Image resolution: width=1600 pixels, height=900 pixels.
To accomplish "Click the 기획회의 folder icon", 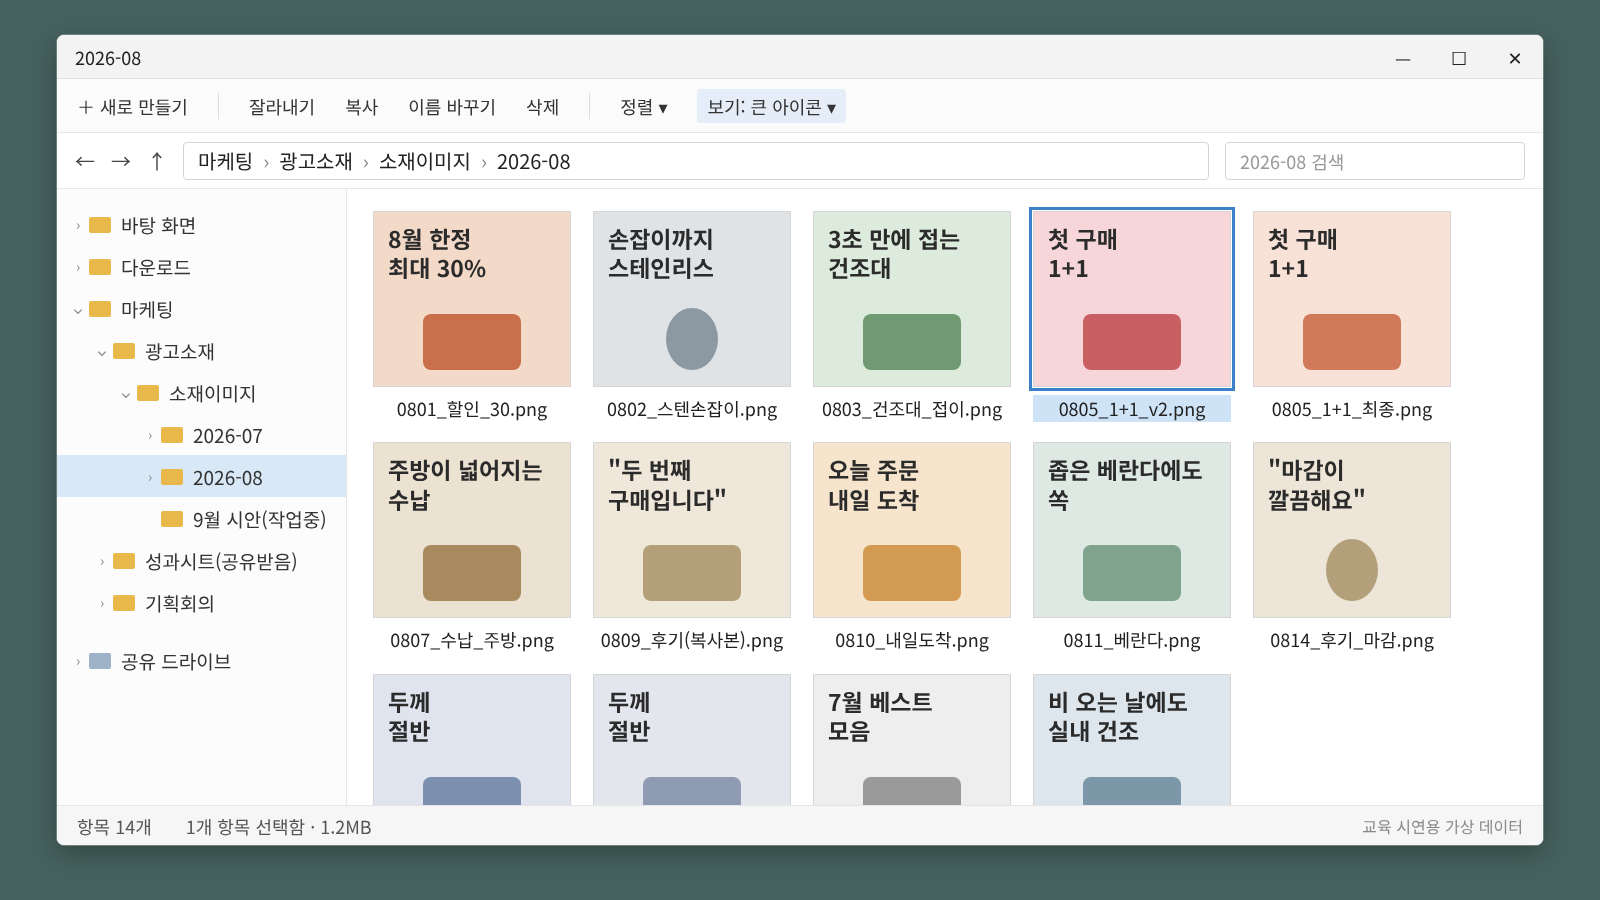I will tap(124, 603).
